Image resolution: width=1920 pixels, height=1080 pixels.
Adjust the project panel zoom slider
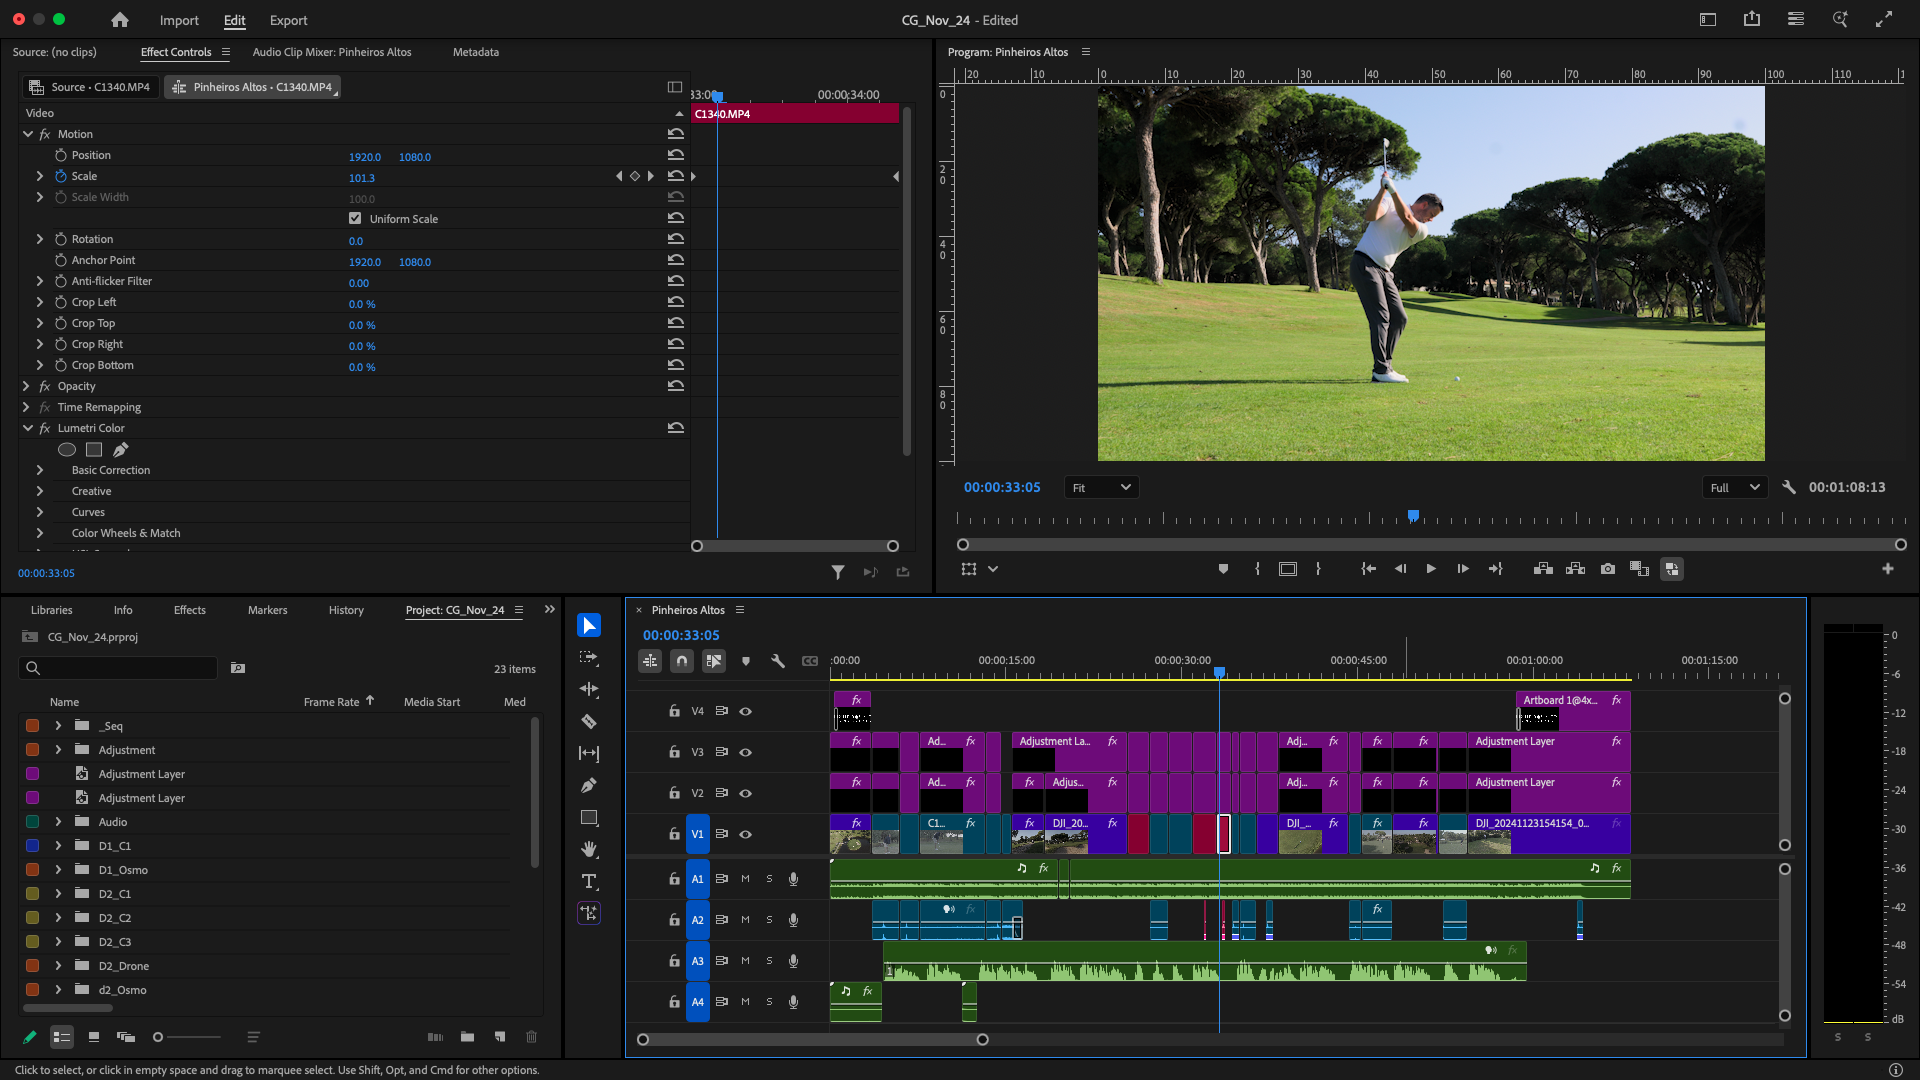159,1037
